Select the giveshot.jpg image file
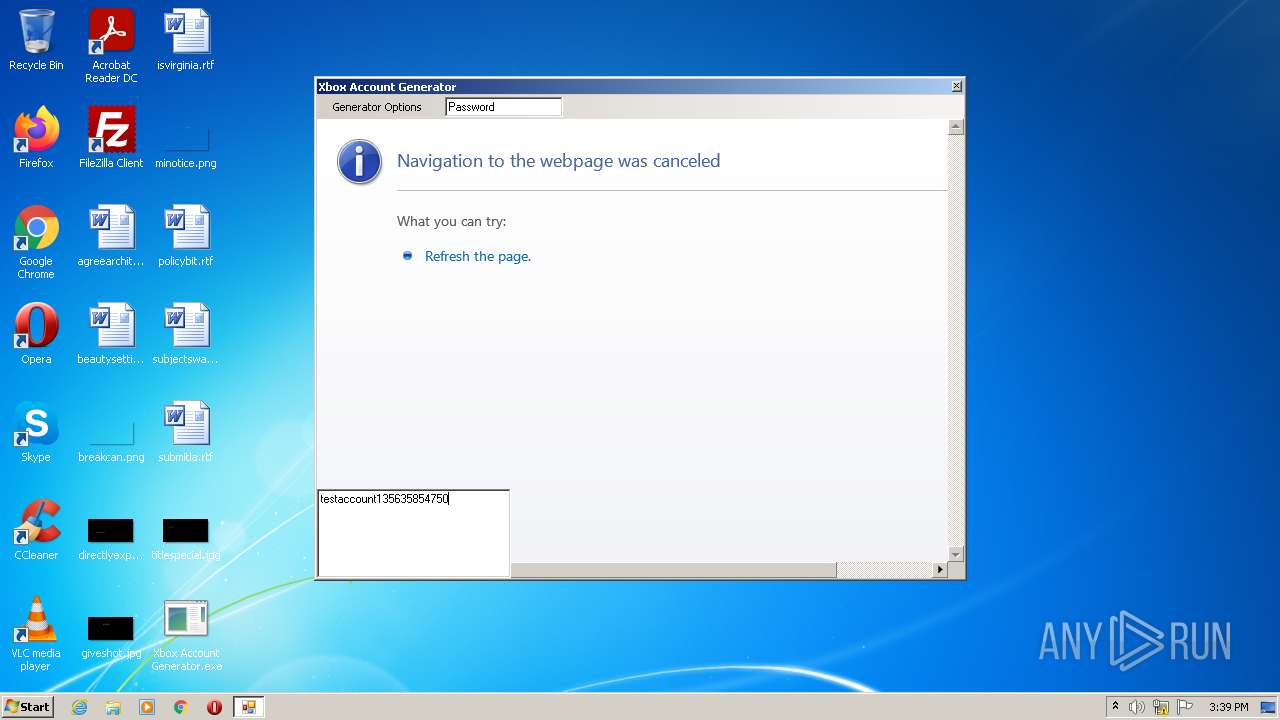1280x720 pixels. (x=111, y=636)
